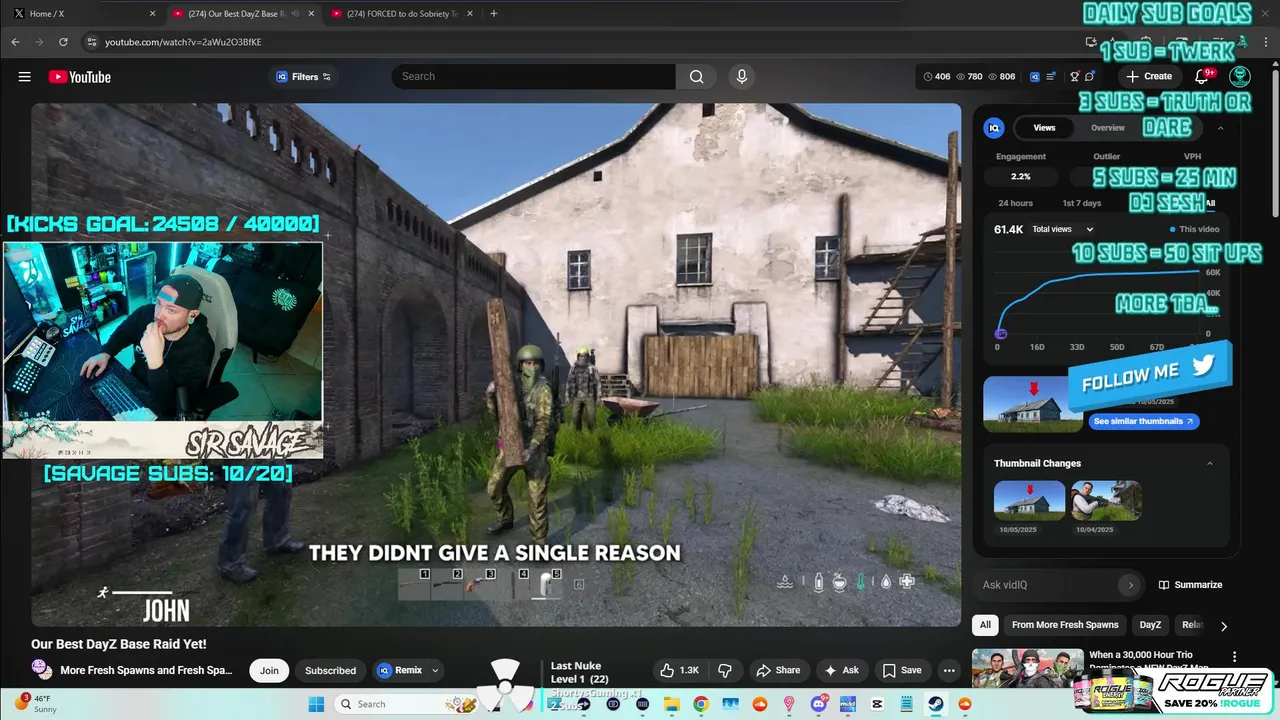Viewport: 1280px width, 720px height.
Task: Switch to the Overview tab in vidIQ
Action: 1107,128
